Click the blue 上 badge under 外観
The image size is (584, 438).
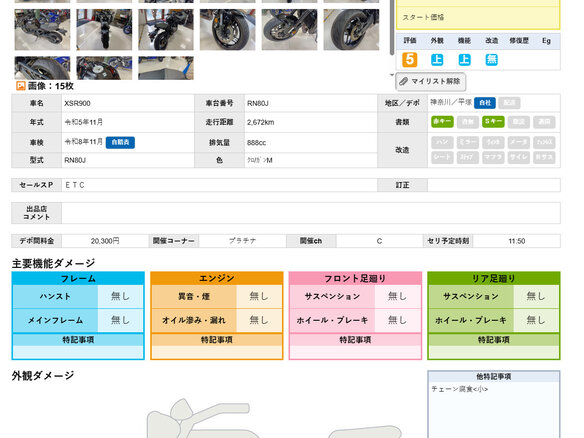(x=437, y=60)
